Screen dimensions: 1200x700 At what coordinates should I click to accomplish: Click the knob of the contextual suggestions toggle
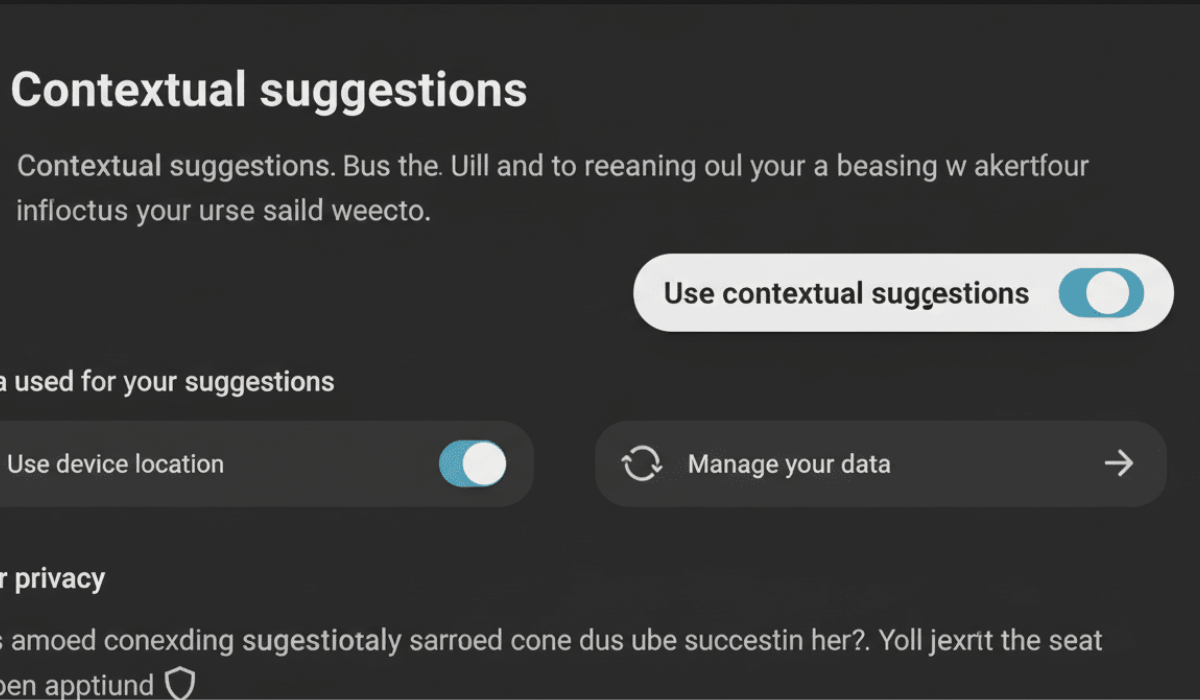[x=1109, y=294]
